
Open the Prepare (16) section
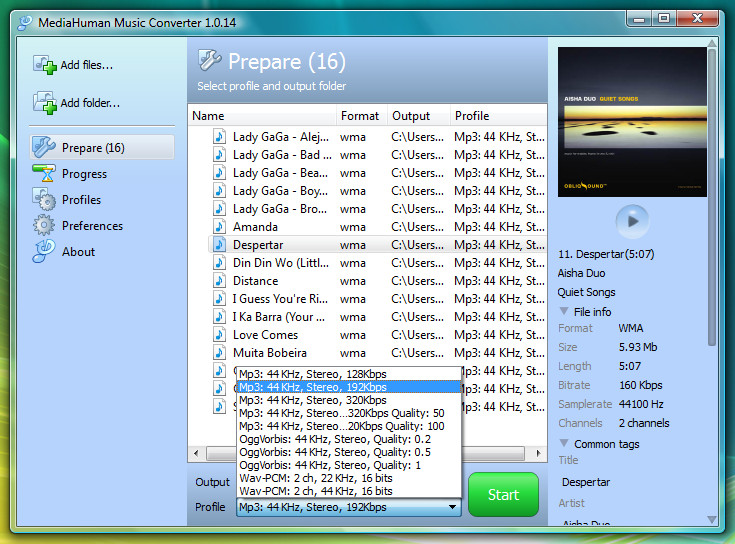[x=102, y=148]
